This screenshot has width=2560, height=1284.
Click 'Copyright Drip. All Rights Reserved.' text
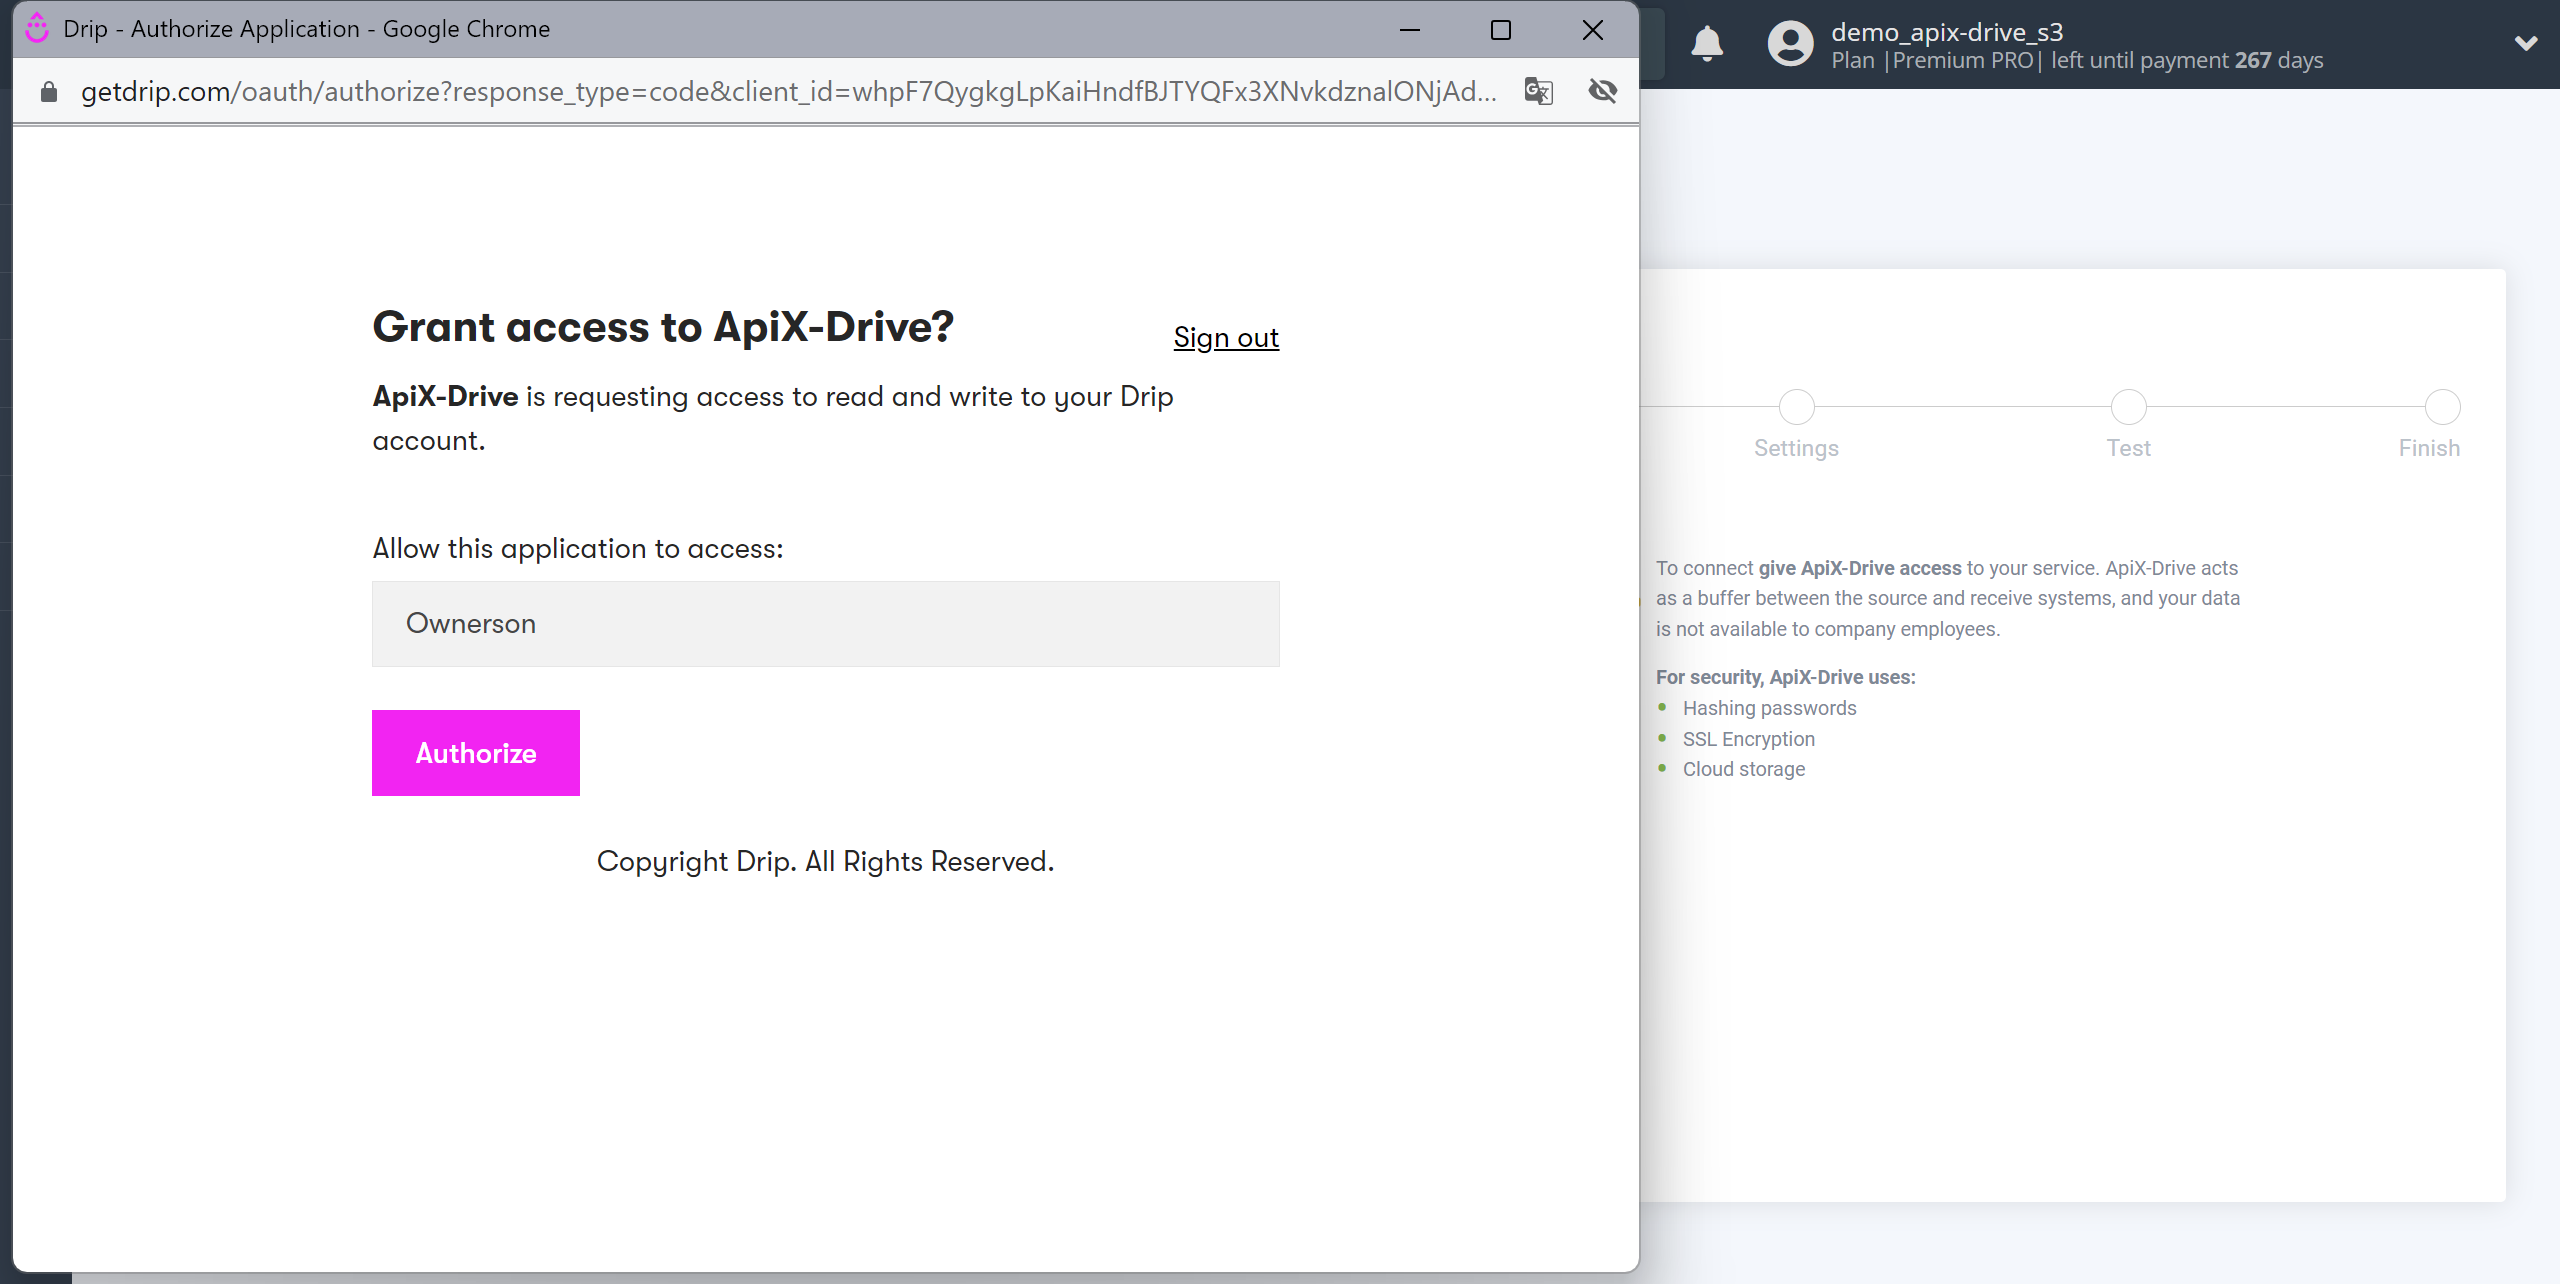pos(825,862)
